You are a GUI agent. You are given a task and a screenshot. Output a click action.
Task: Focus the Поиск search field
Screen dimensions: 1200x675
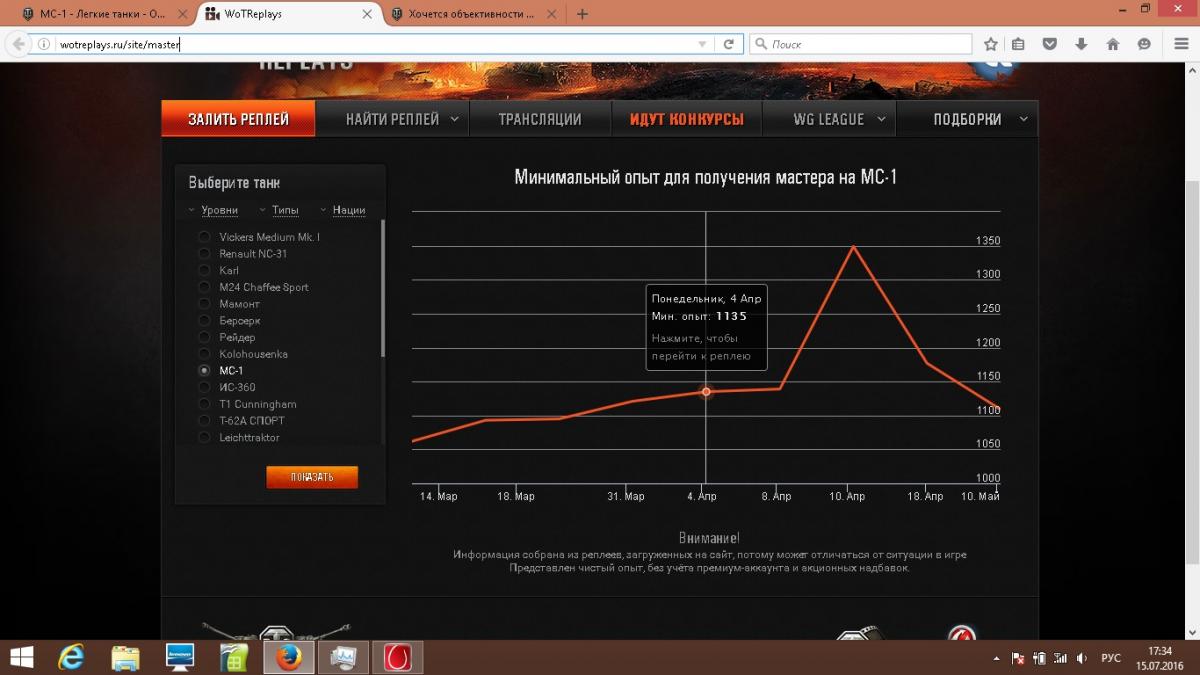coord(860,44)
